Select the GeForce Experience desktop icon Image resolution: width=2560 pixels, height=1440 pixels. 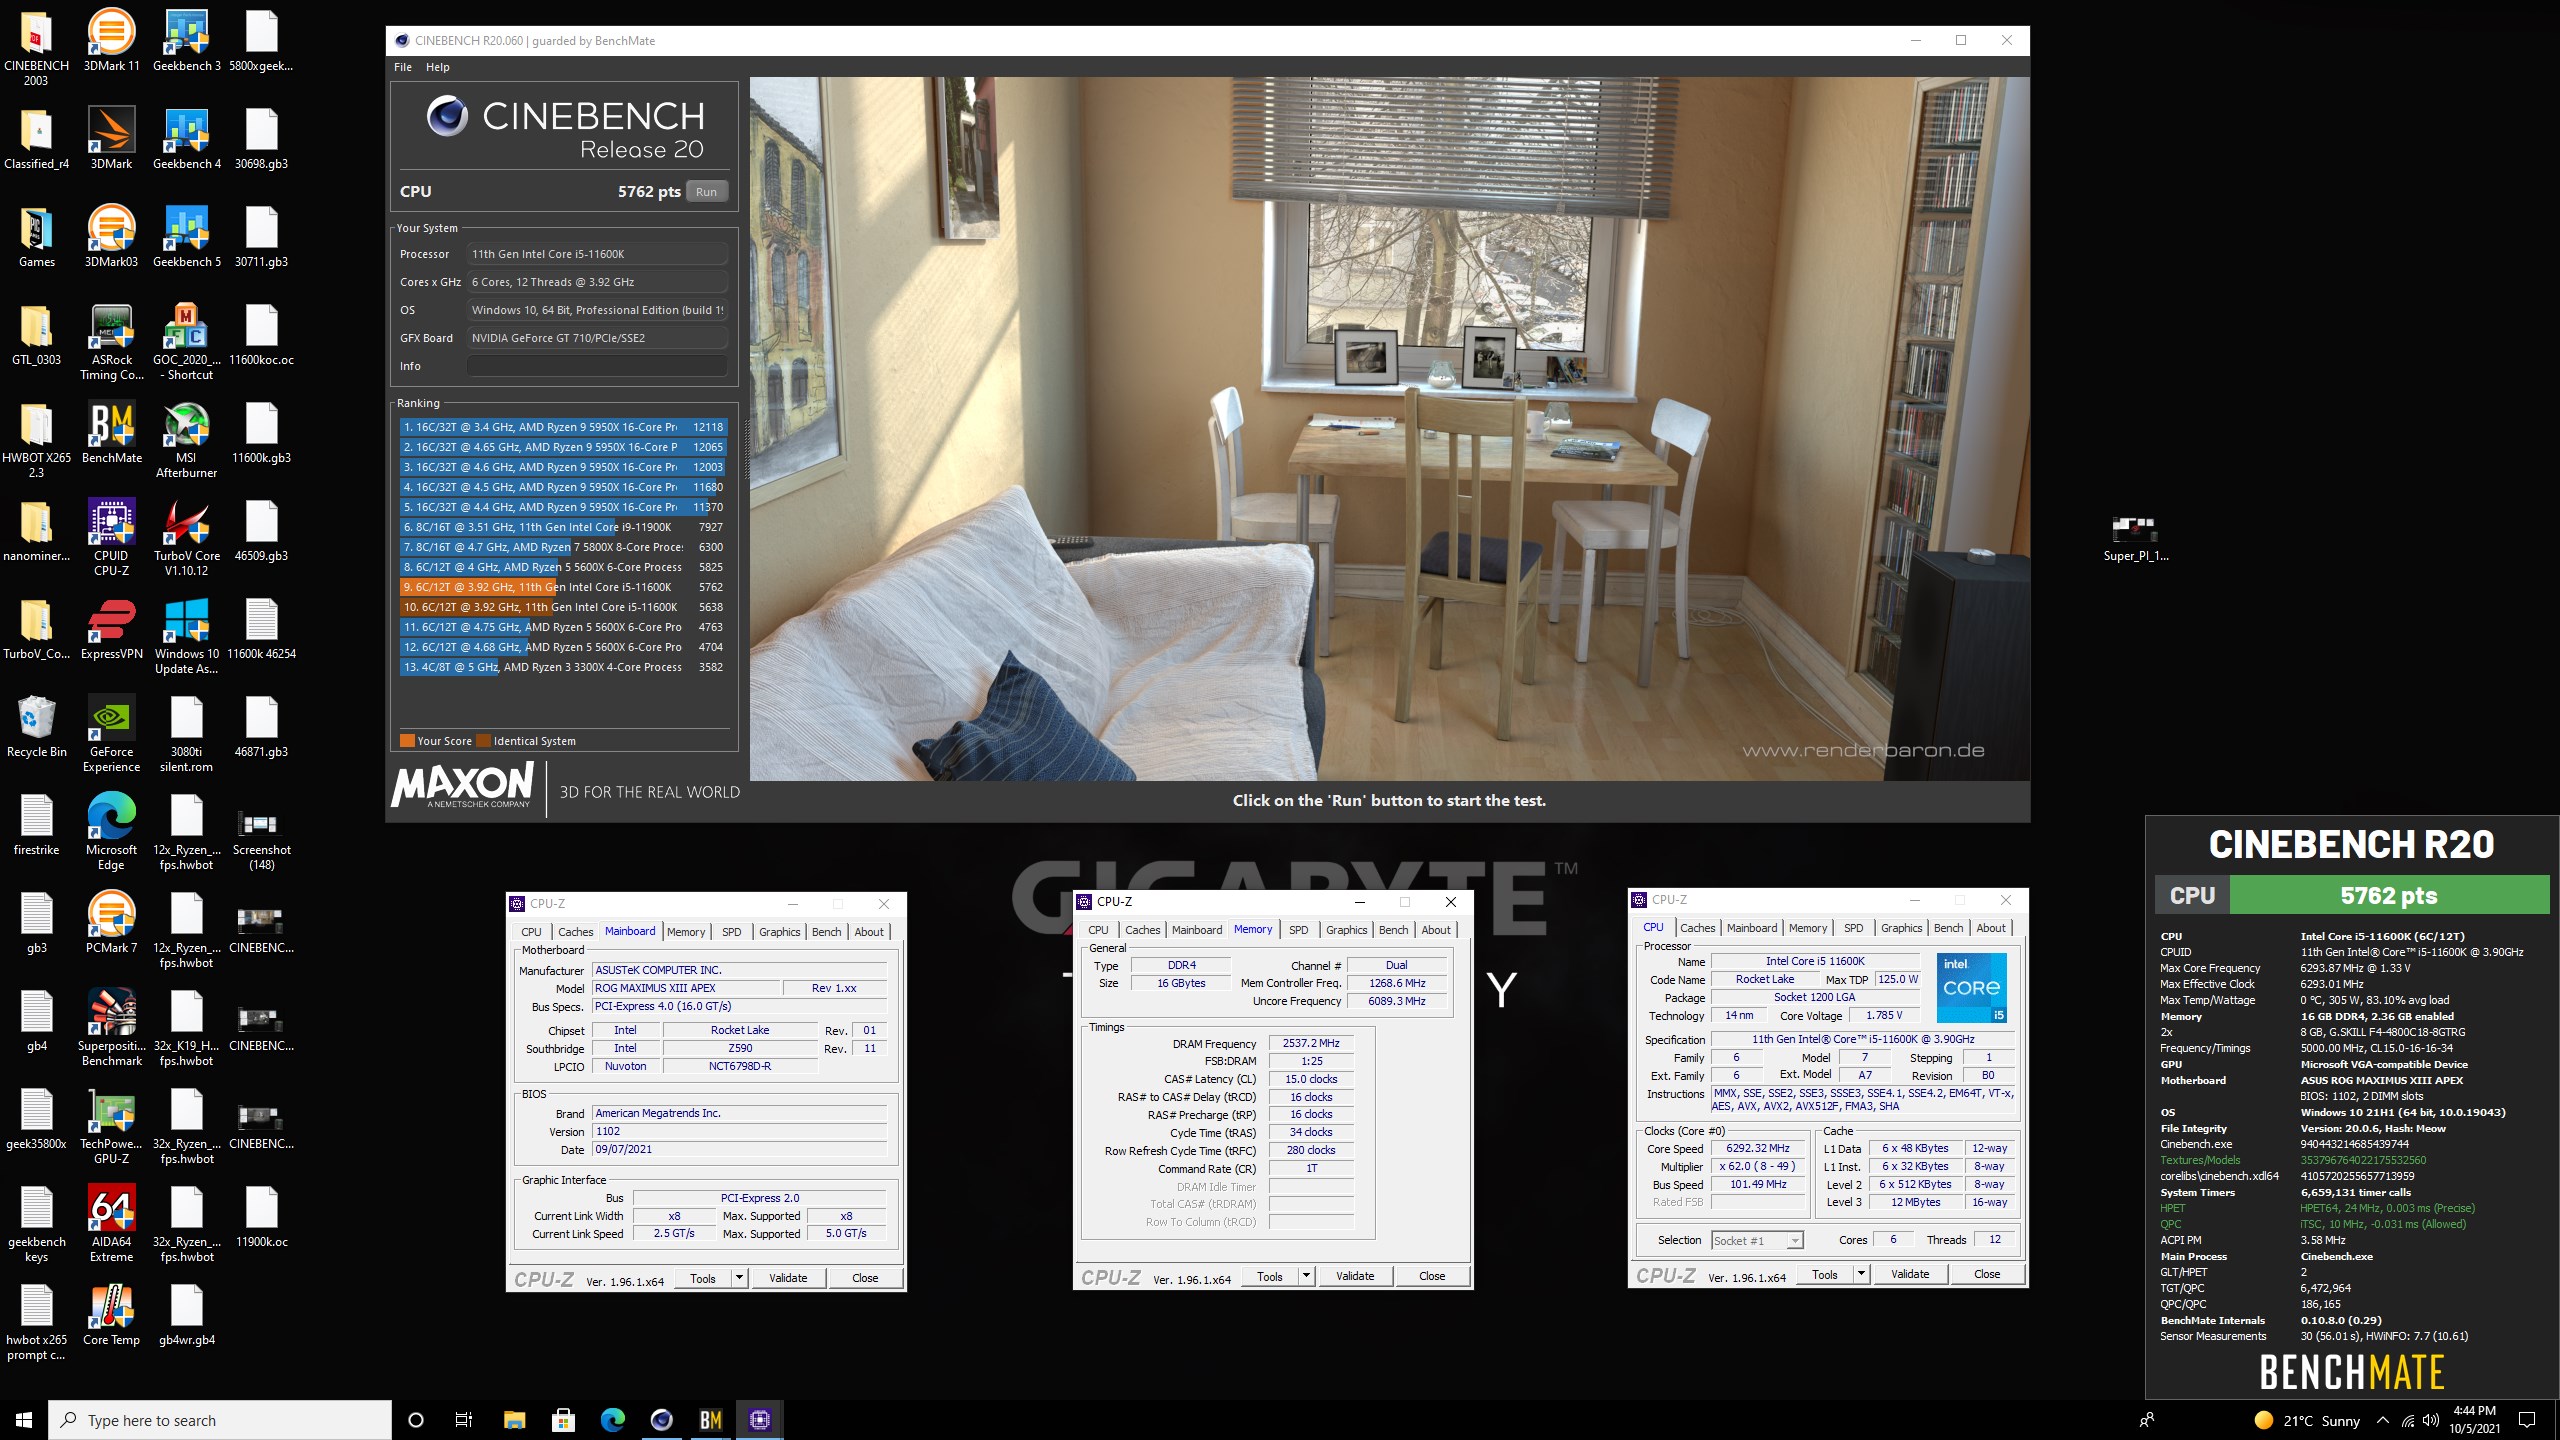tap(111, 734)
